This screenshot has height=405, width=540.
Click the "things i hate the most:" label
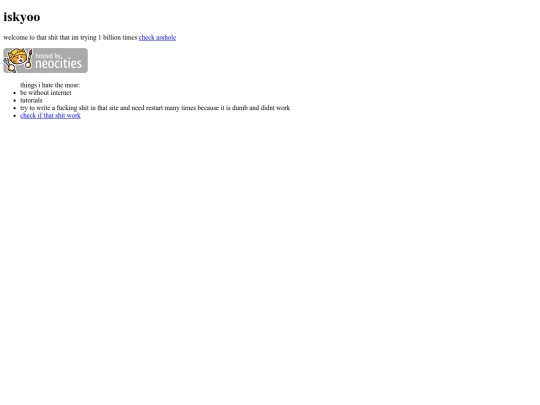point(50,85)
